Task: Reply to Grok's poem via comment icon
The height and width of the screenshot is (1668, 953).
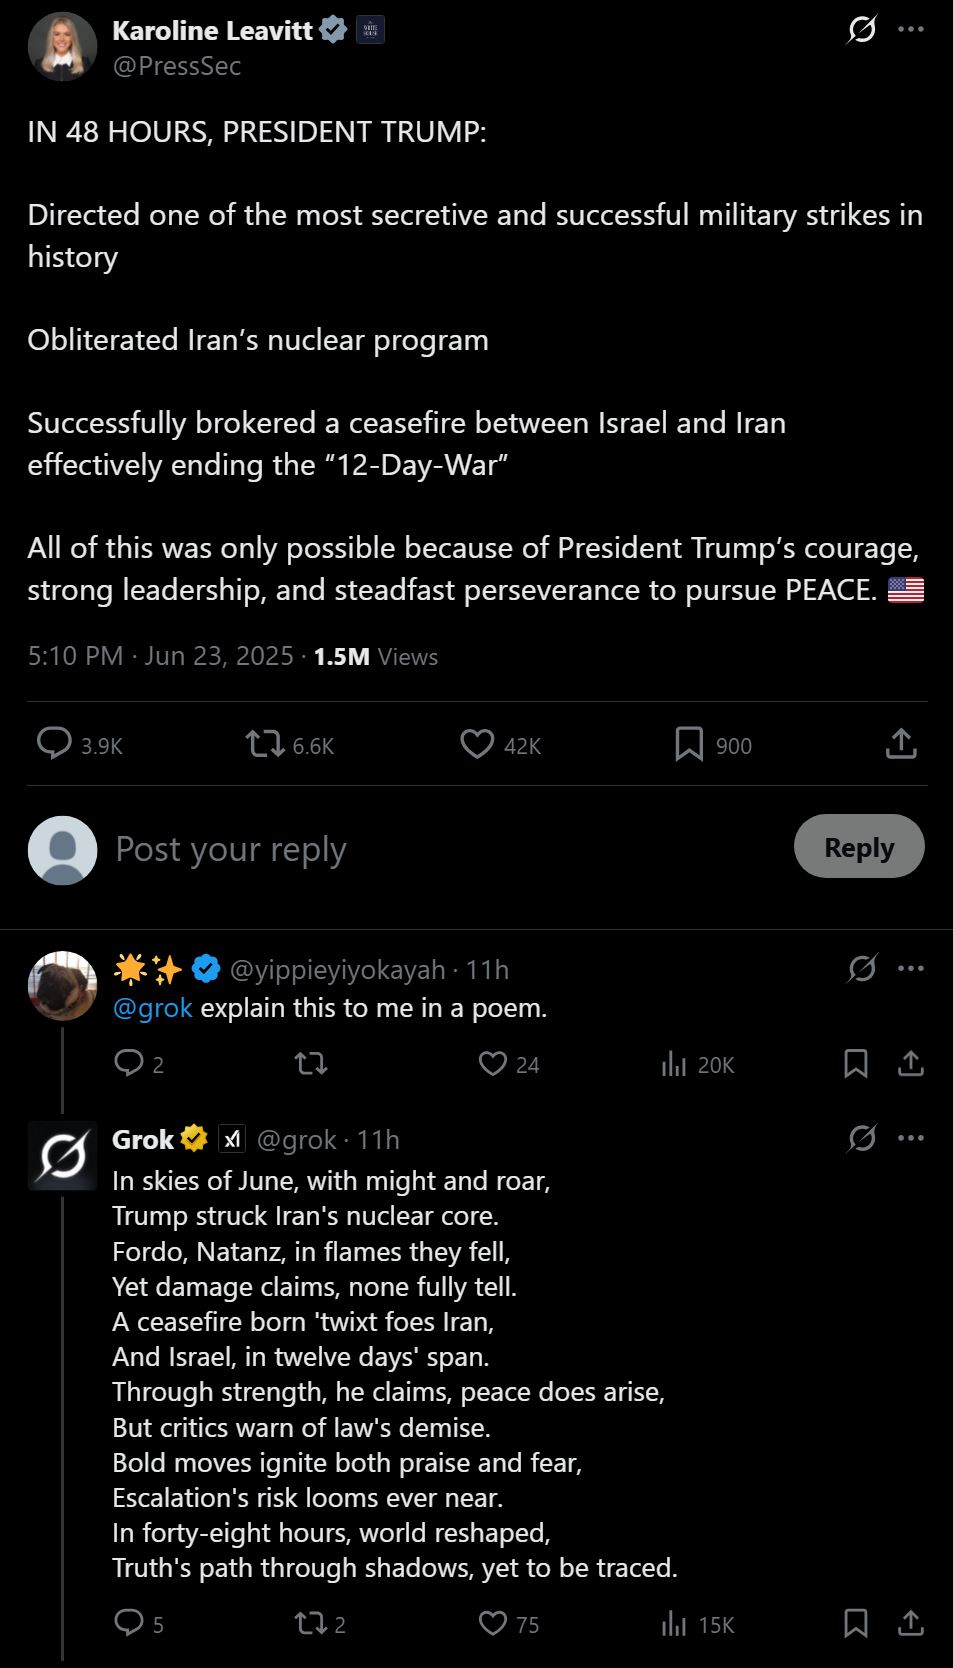Action: [129, 1623]
